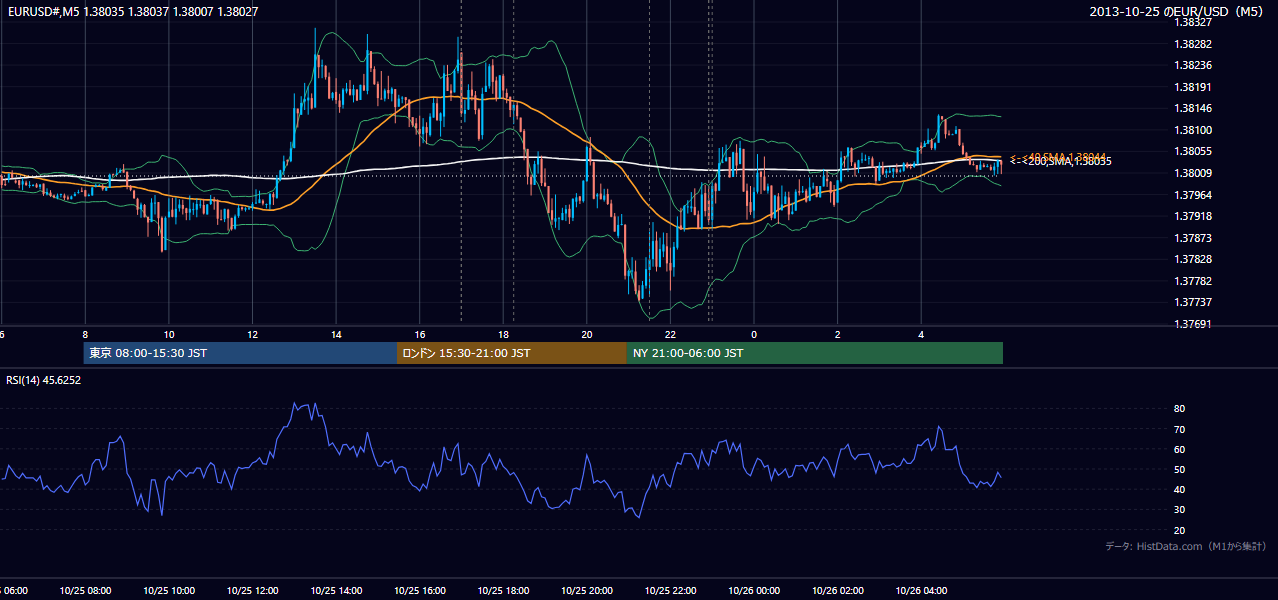This screenshot has width=1278, height=600.
Task: Click the hour label 12 under price chart
Action: click(252, 335)
